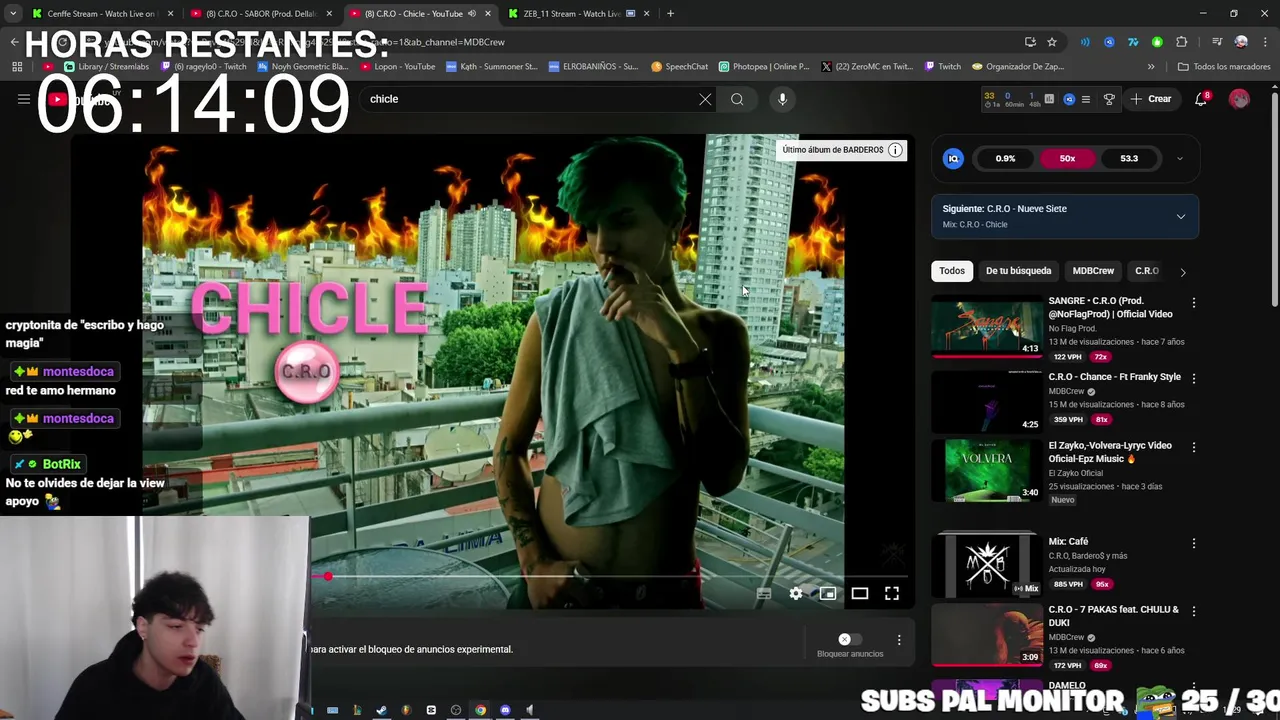
Task: Click the YouTube search input field
Action: (530, 99)
